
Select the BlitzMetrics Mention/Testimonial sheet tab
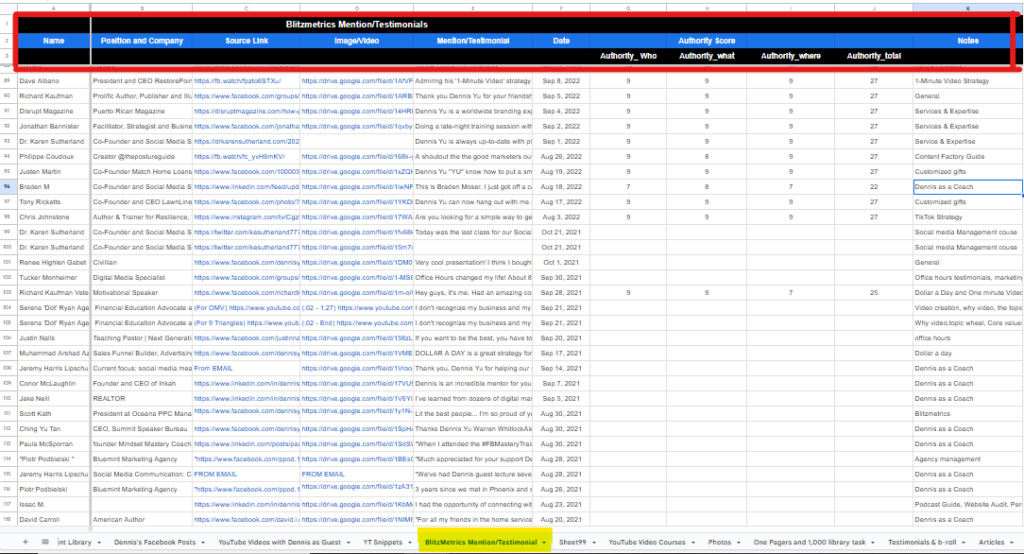481,542
